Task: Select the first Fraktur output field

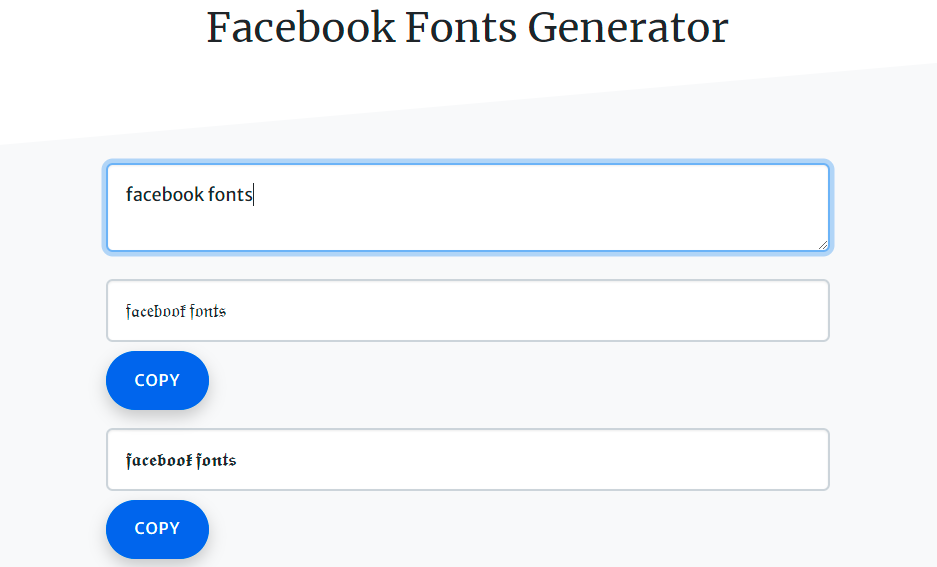Action: tap(468, 311)
